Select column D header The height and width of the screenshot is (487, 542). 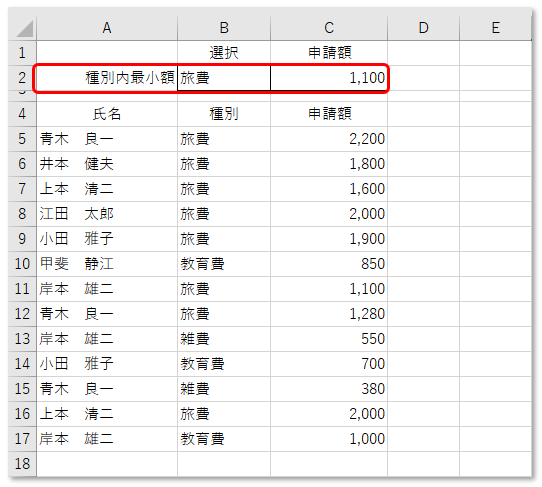click(423, 28)
